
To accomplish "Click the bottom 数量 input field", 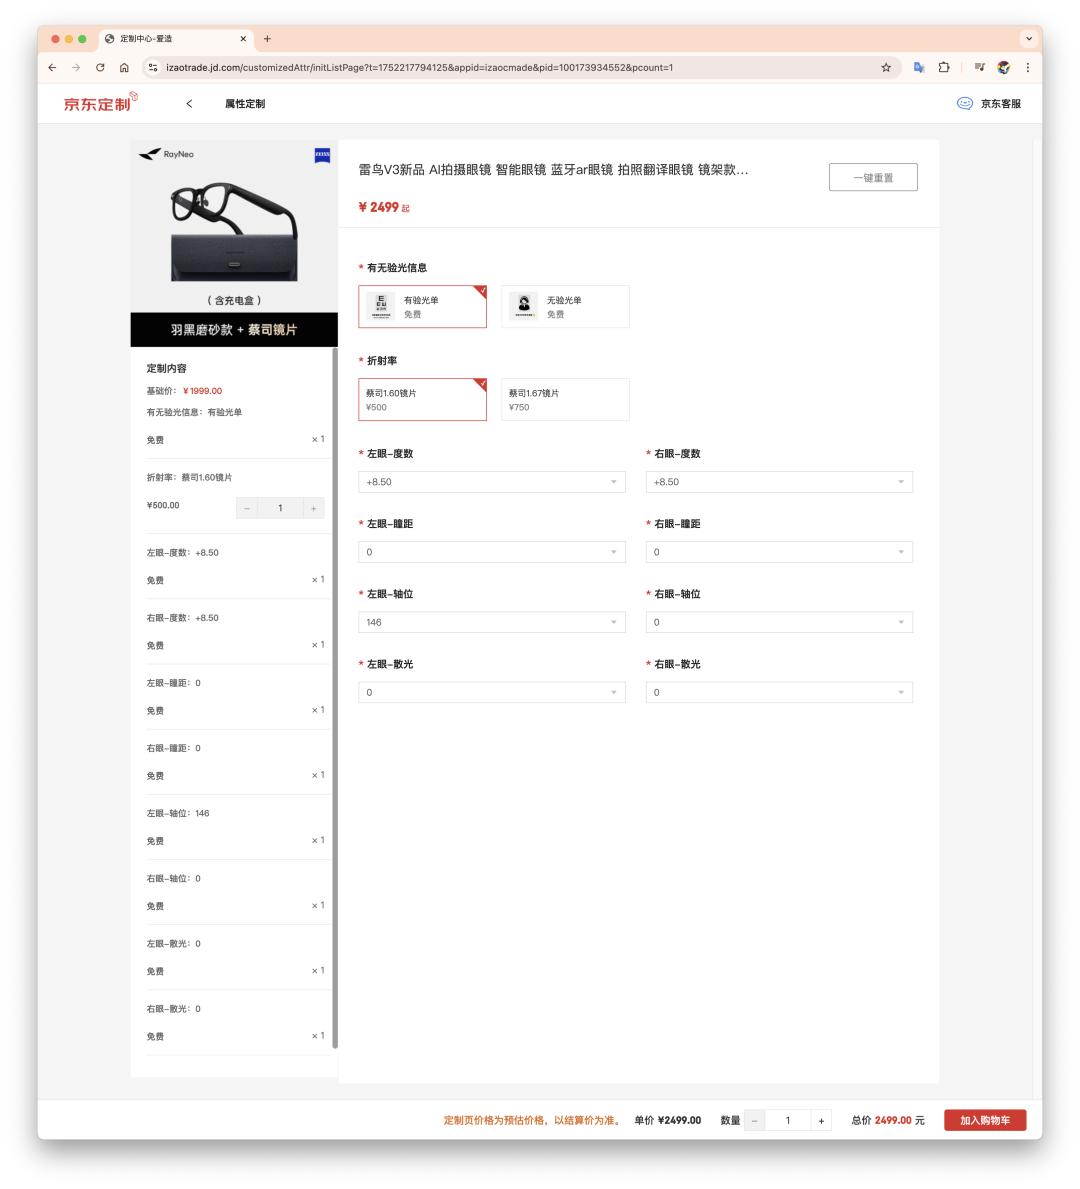I will [x=788, y=1121].
